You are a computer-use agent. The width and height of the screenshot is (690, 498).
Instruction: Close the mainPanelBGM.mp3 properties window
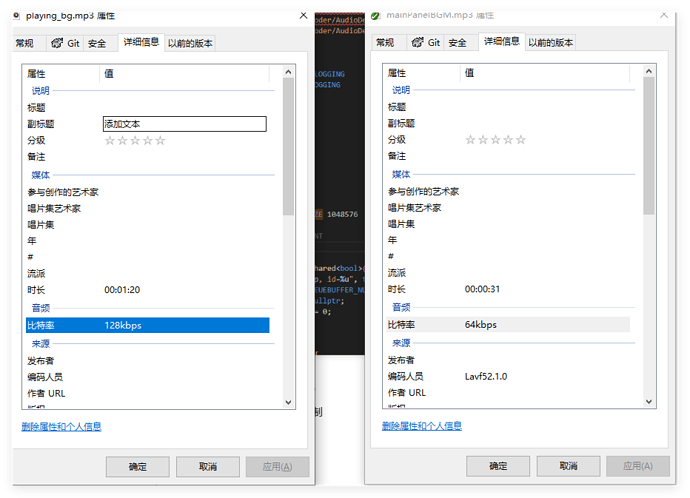tap(664, 15)
